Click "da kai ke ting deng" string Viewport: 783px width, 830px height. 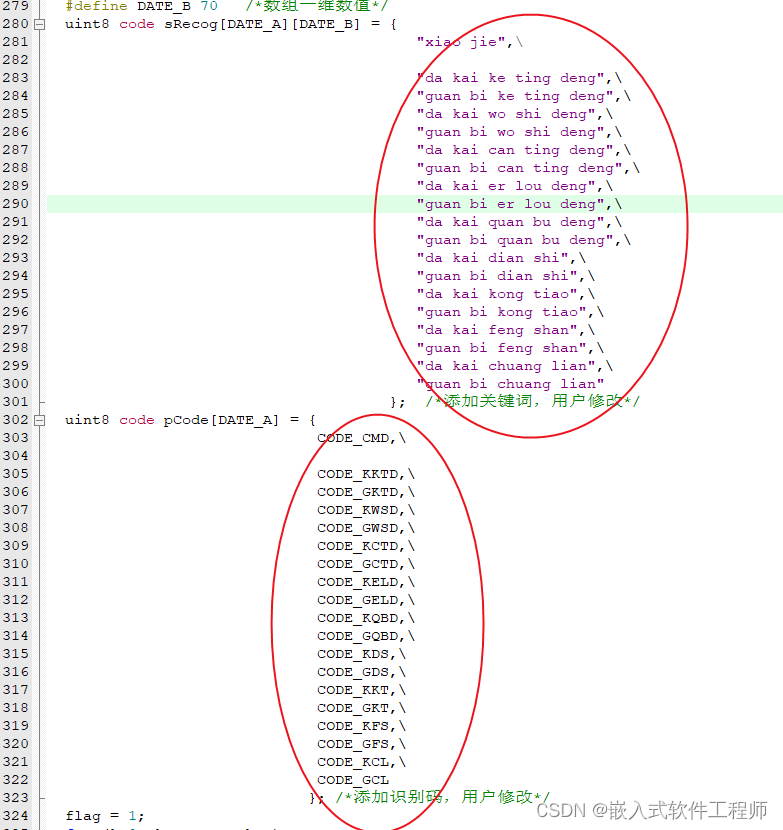coord(510,78)
